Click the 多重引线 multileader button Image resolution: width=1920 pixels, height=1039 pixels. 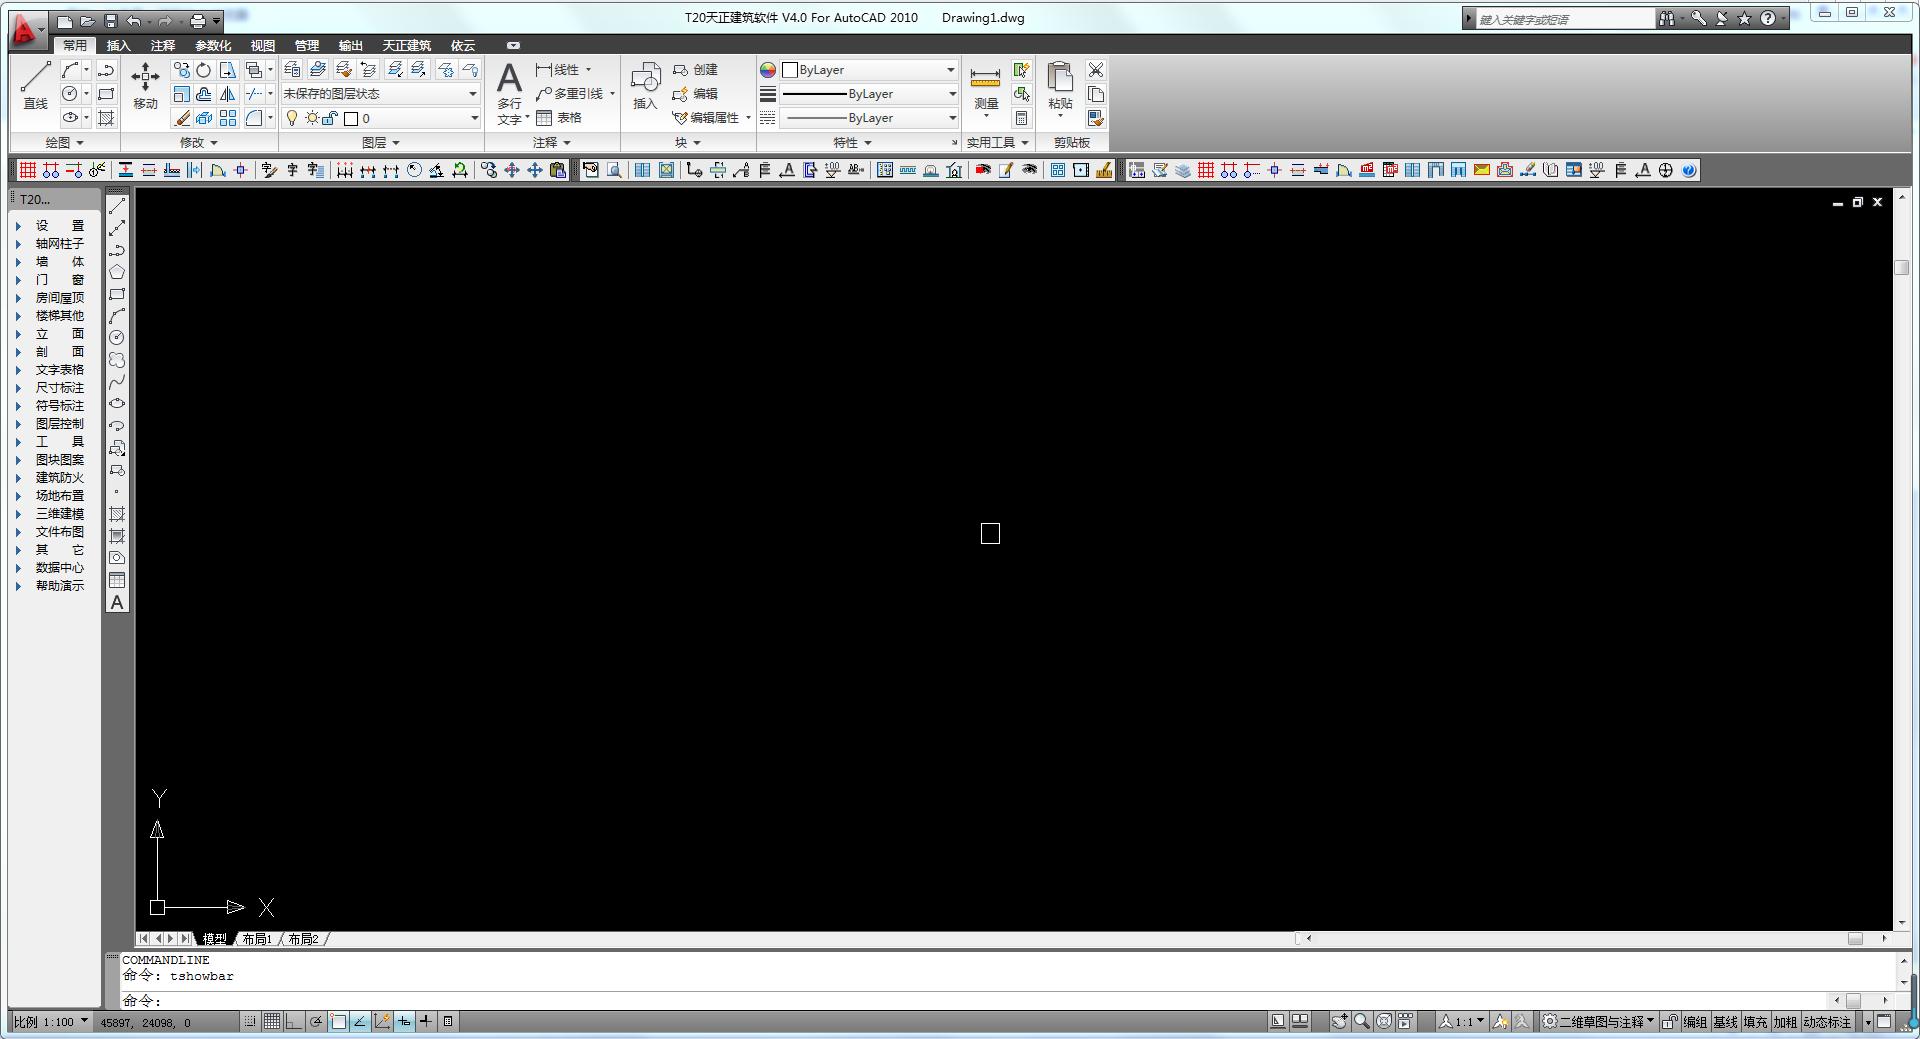pyautogui.click(x=570, y=94)
